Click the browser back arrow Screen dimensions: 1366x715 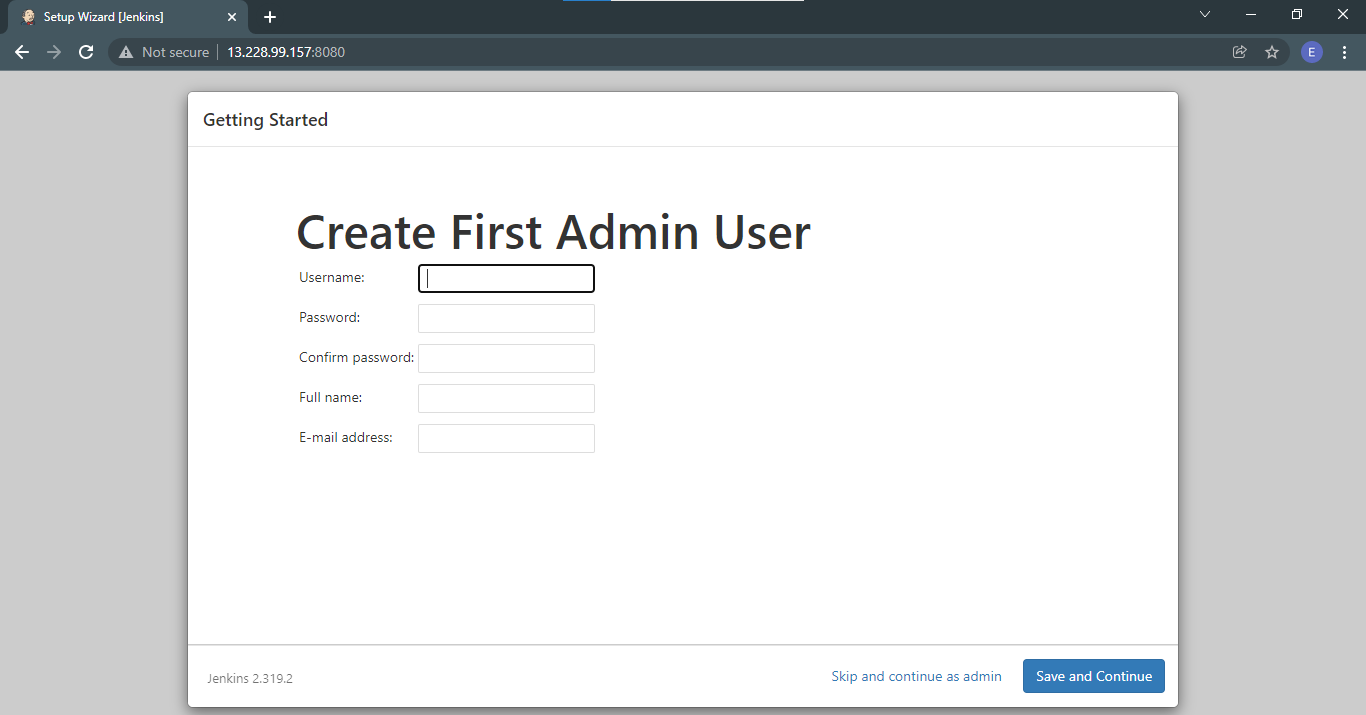click(22, 52)
